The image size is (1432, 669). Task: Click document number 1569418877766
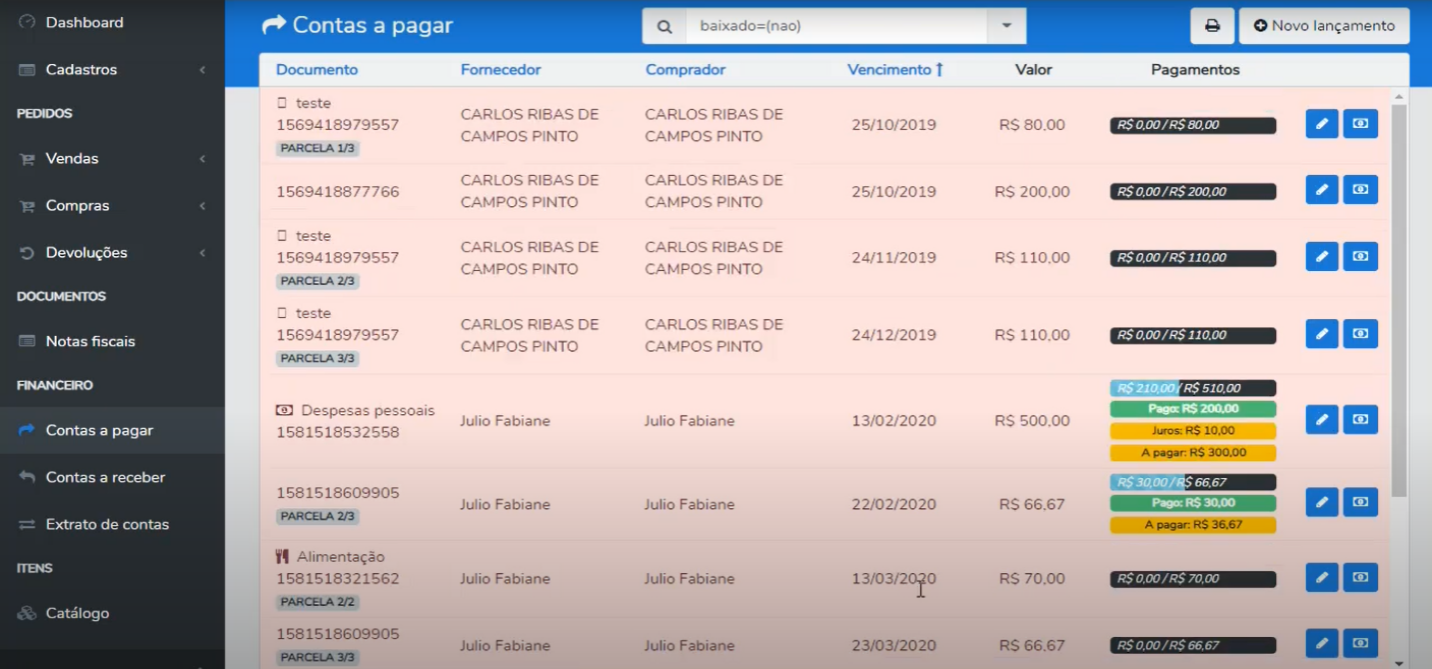click(338, 191)
